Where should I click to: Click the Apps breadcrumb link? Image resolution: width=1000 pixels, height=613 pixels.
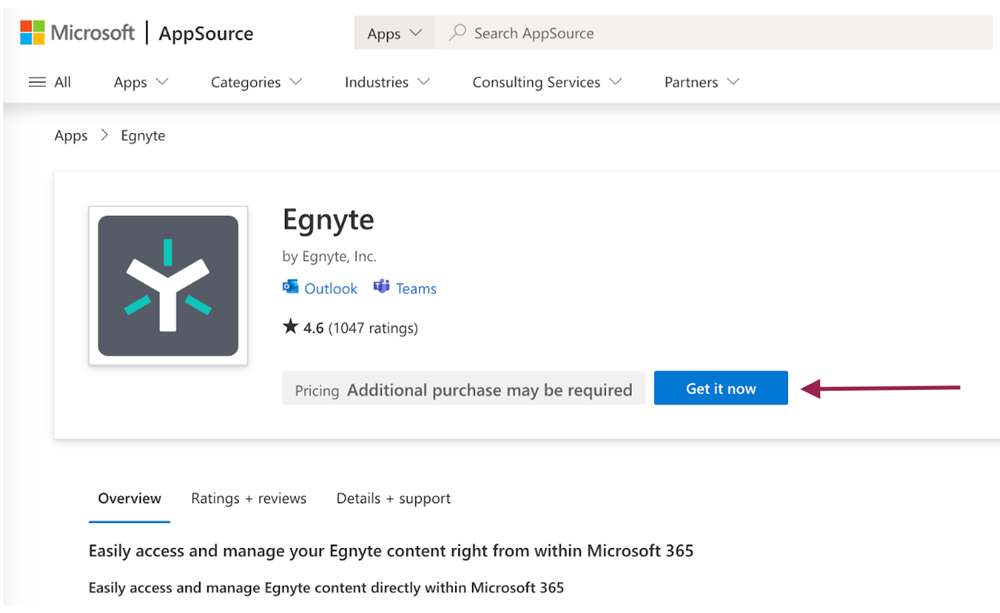point(71,136)
